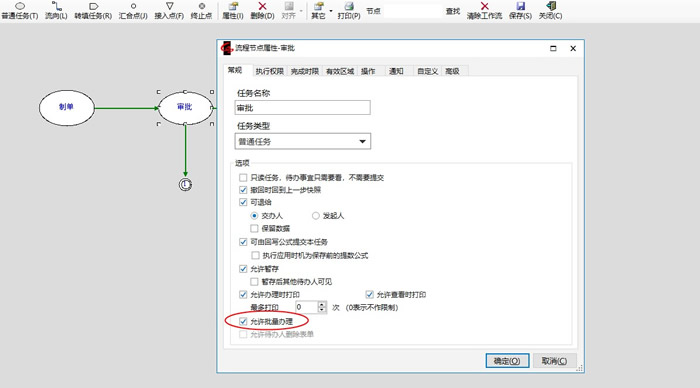
Task: Open the 有效区域 tab
Action: [x=340, y=71]
